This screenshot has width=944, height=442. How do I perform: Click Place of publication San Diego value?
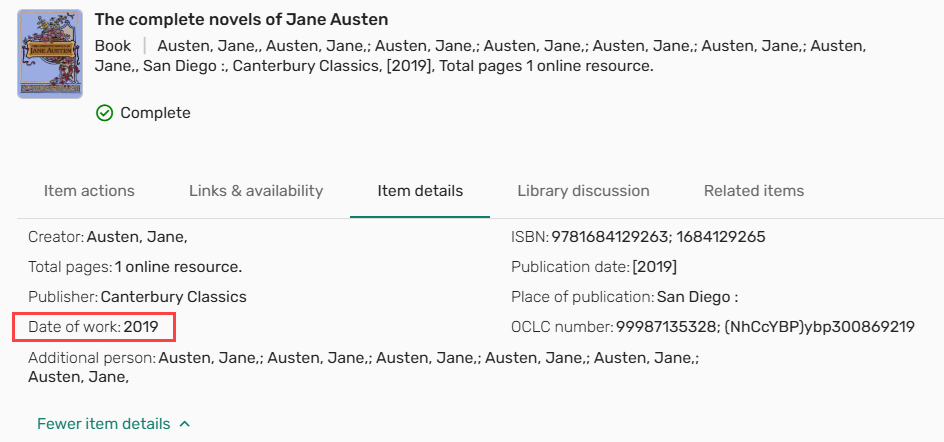[x=698, y=297]
